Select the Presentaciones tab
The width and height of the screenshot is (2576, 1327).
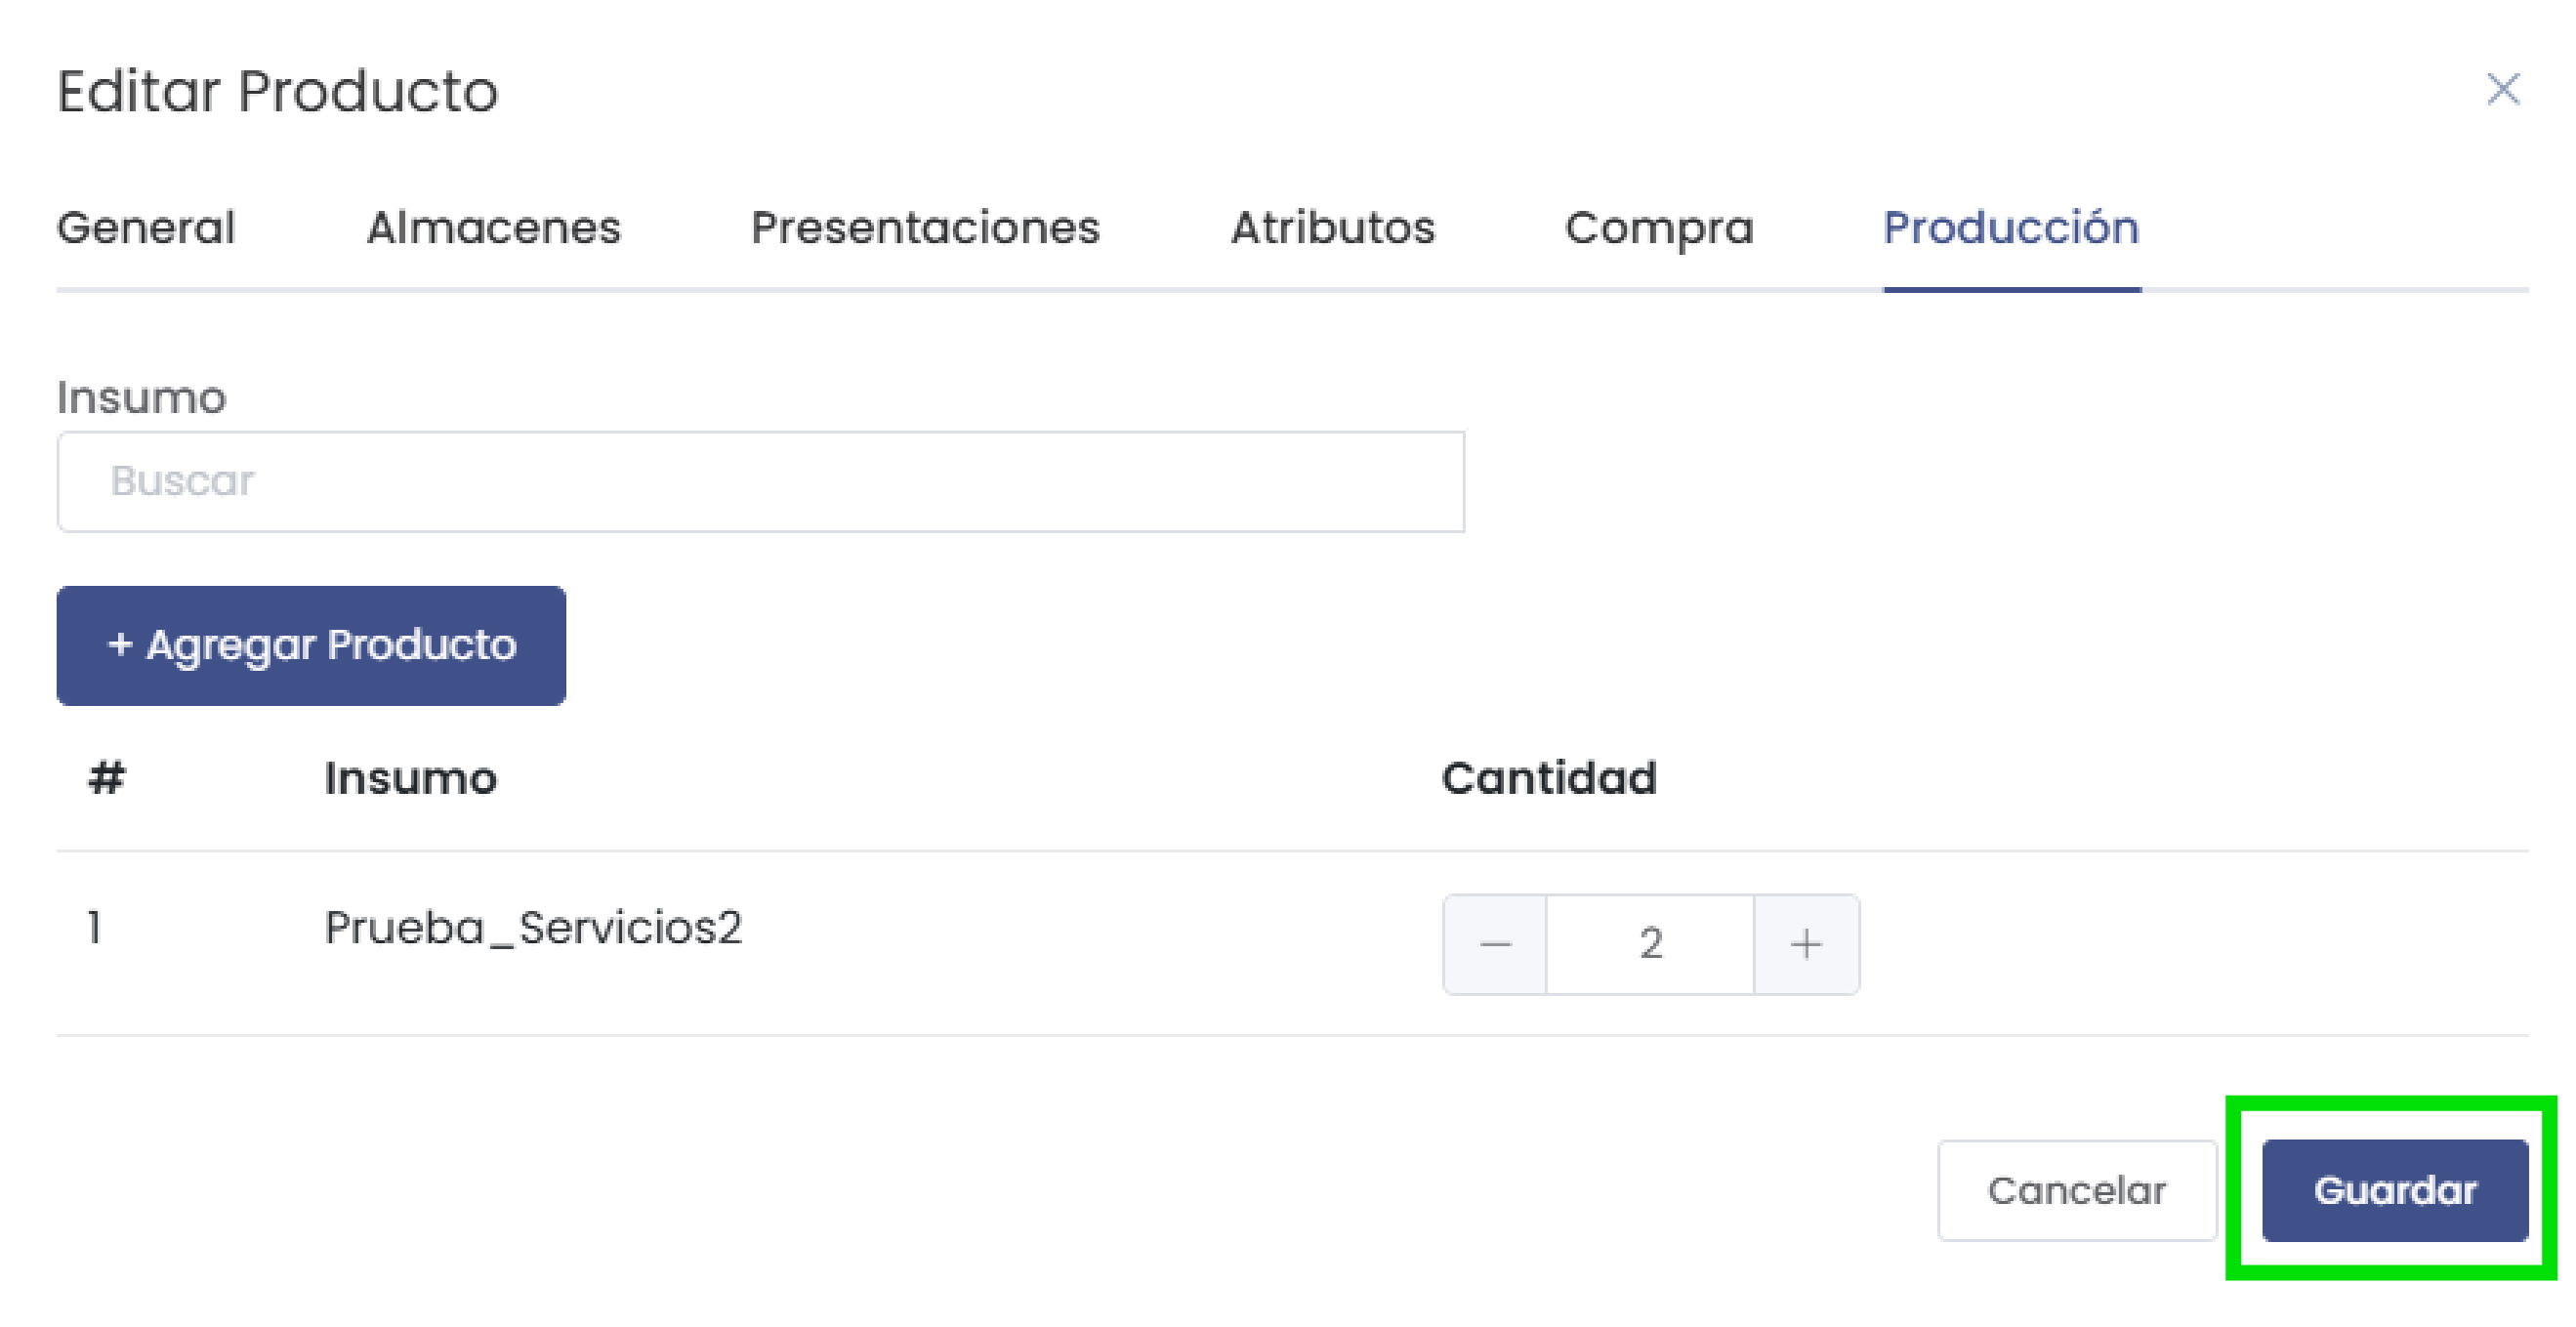point(924,228)
